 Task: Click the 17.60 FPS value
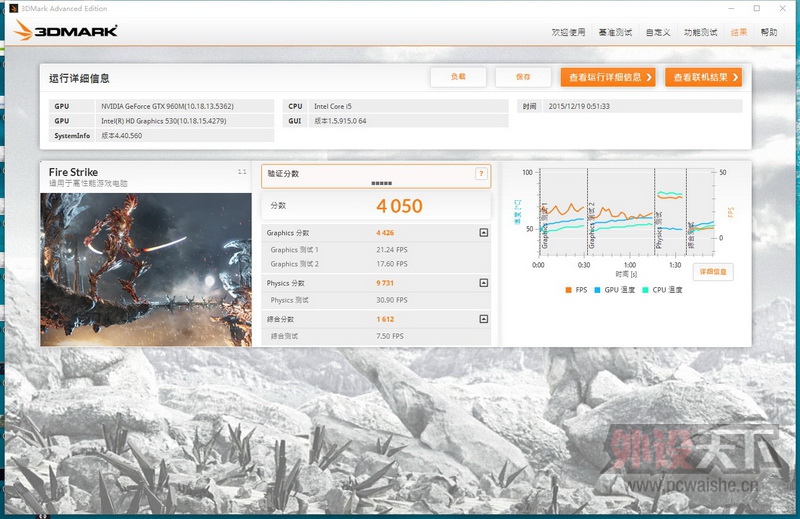tap(392, 264)
